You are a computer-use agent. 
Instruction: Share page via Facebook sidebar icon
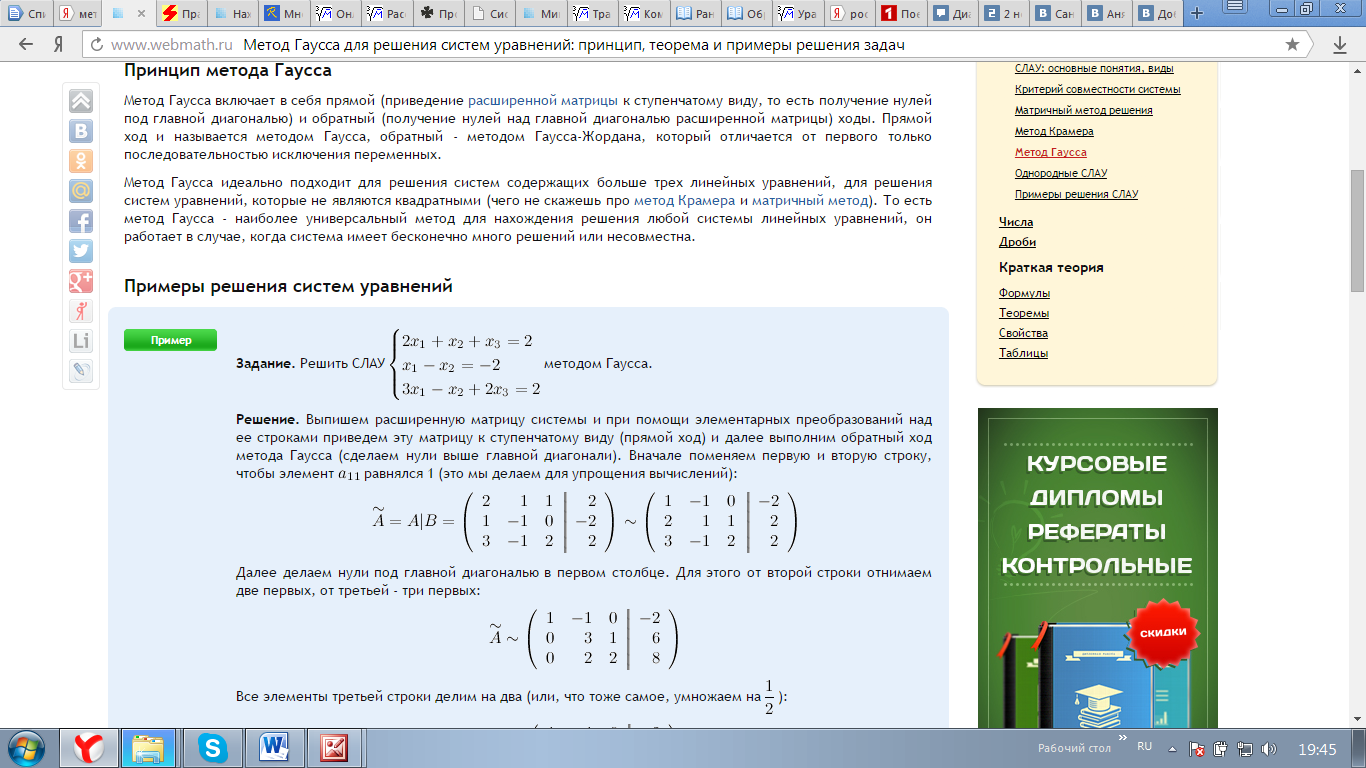(x=81, y=221)
